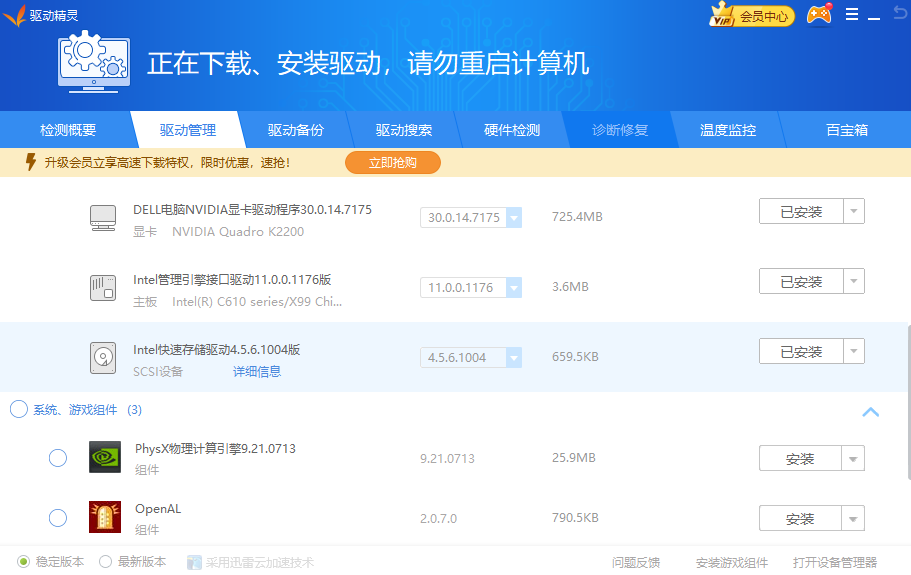Check the 系统、游戏组件 group circle

click(19, 409)
